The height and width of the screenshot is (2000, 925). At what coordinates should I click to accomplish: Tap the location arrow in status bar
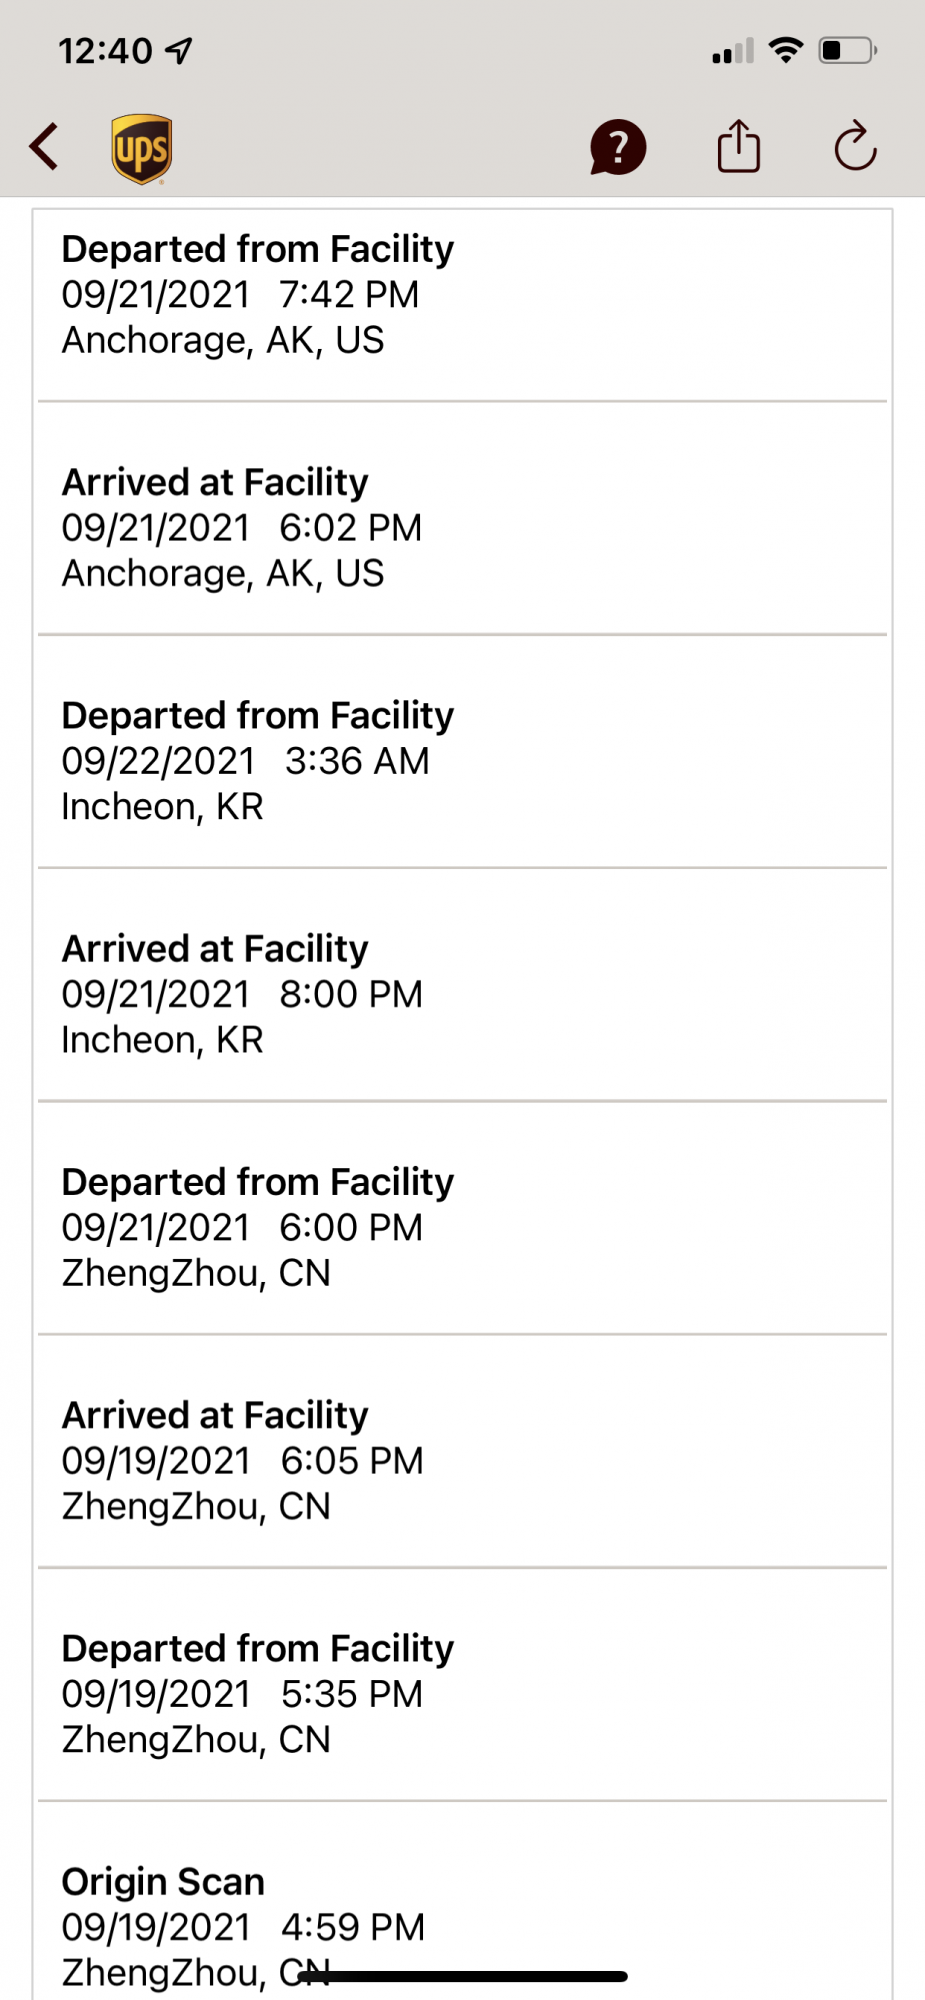coord(179,50)
